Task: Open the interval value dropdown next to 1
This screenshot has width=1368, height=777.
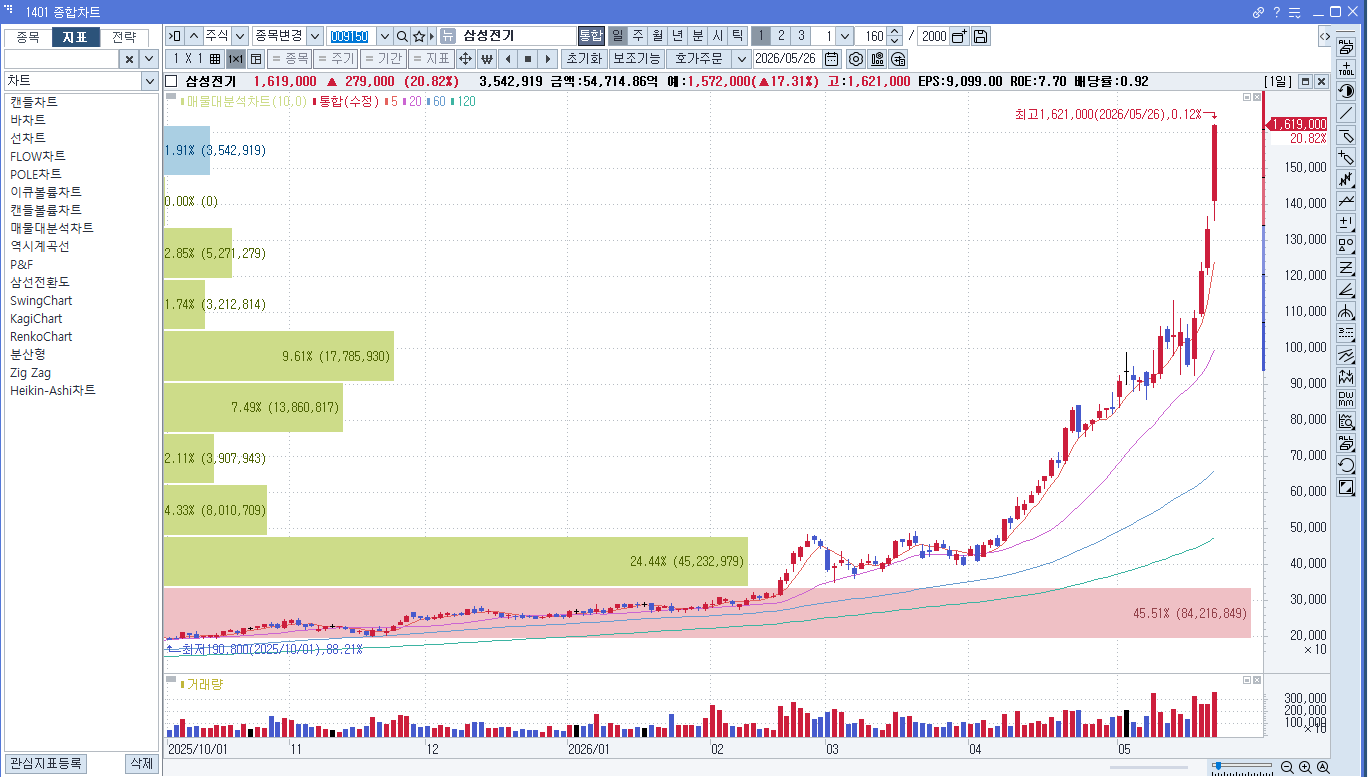Action: 845,36
